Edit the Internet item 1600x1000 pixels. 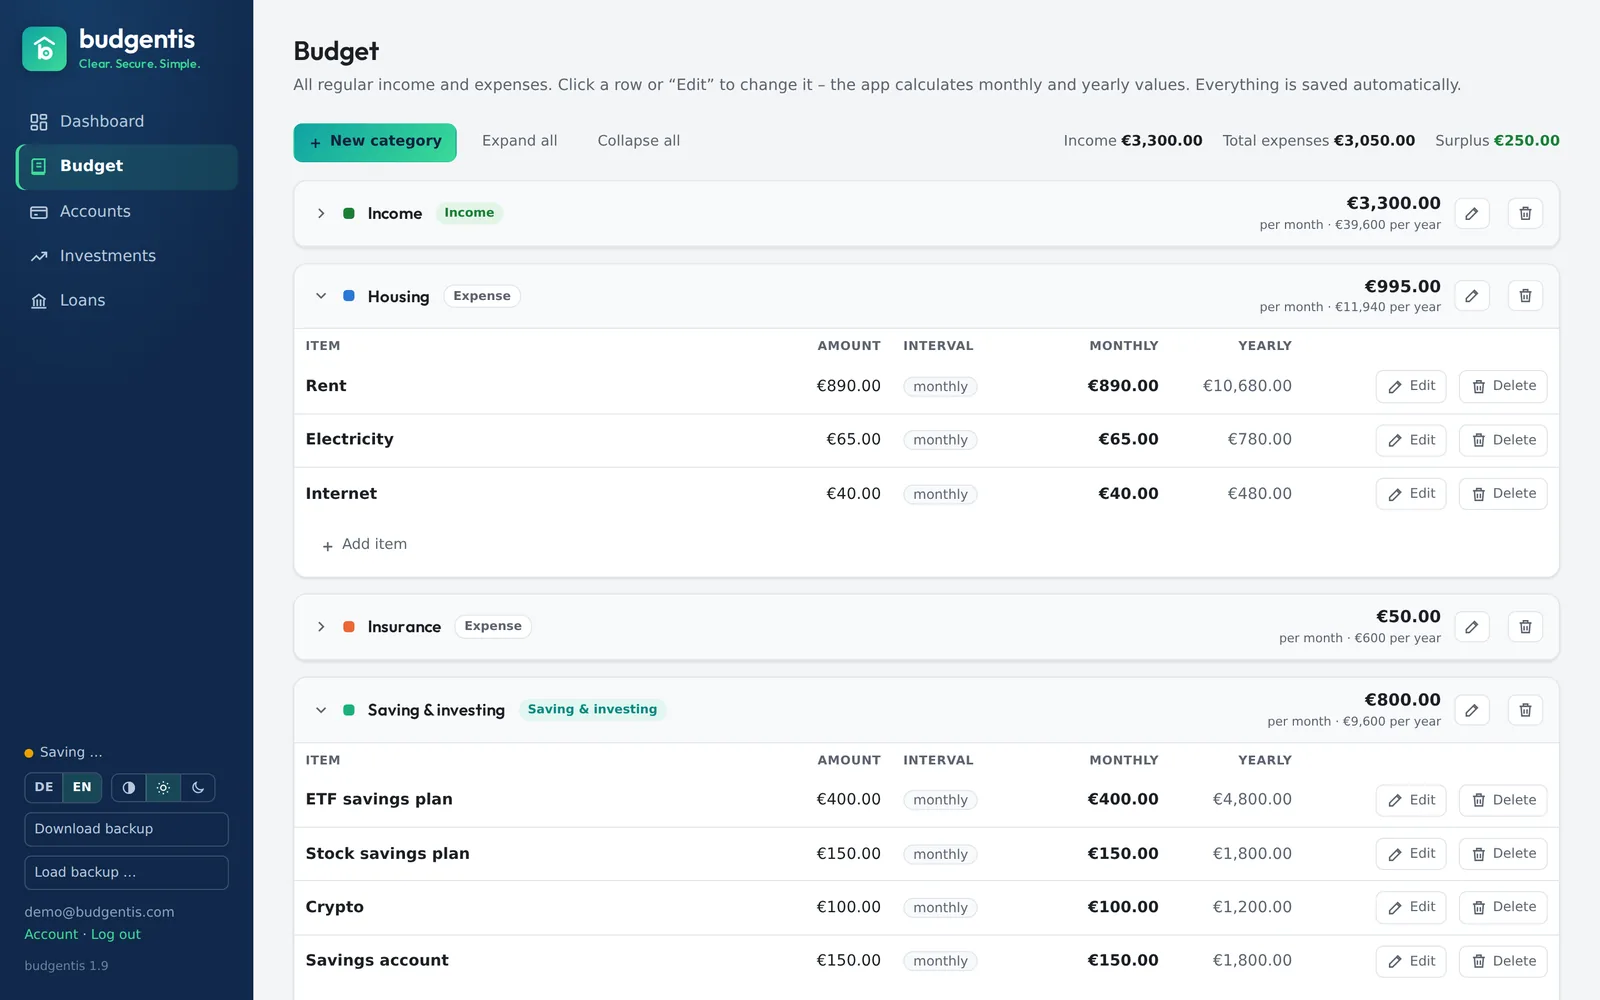1411,494
